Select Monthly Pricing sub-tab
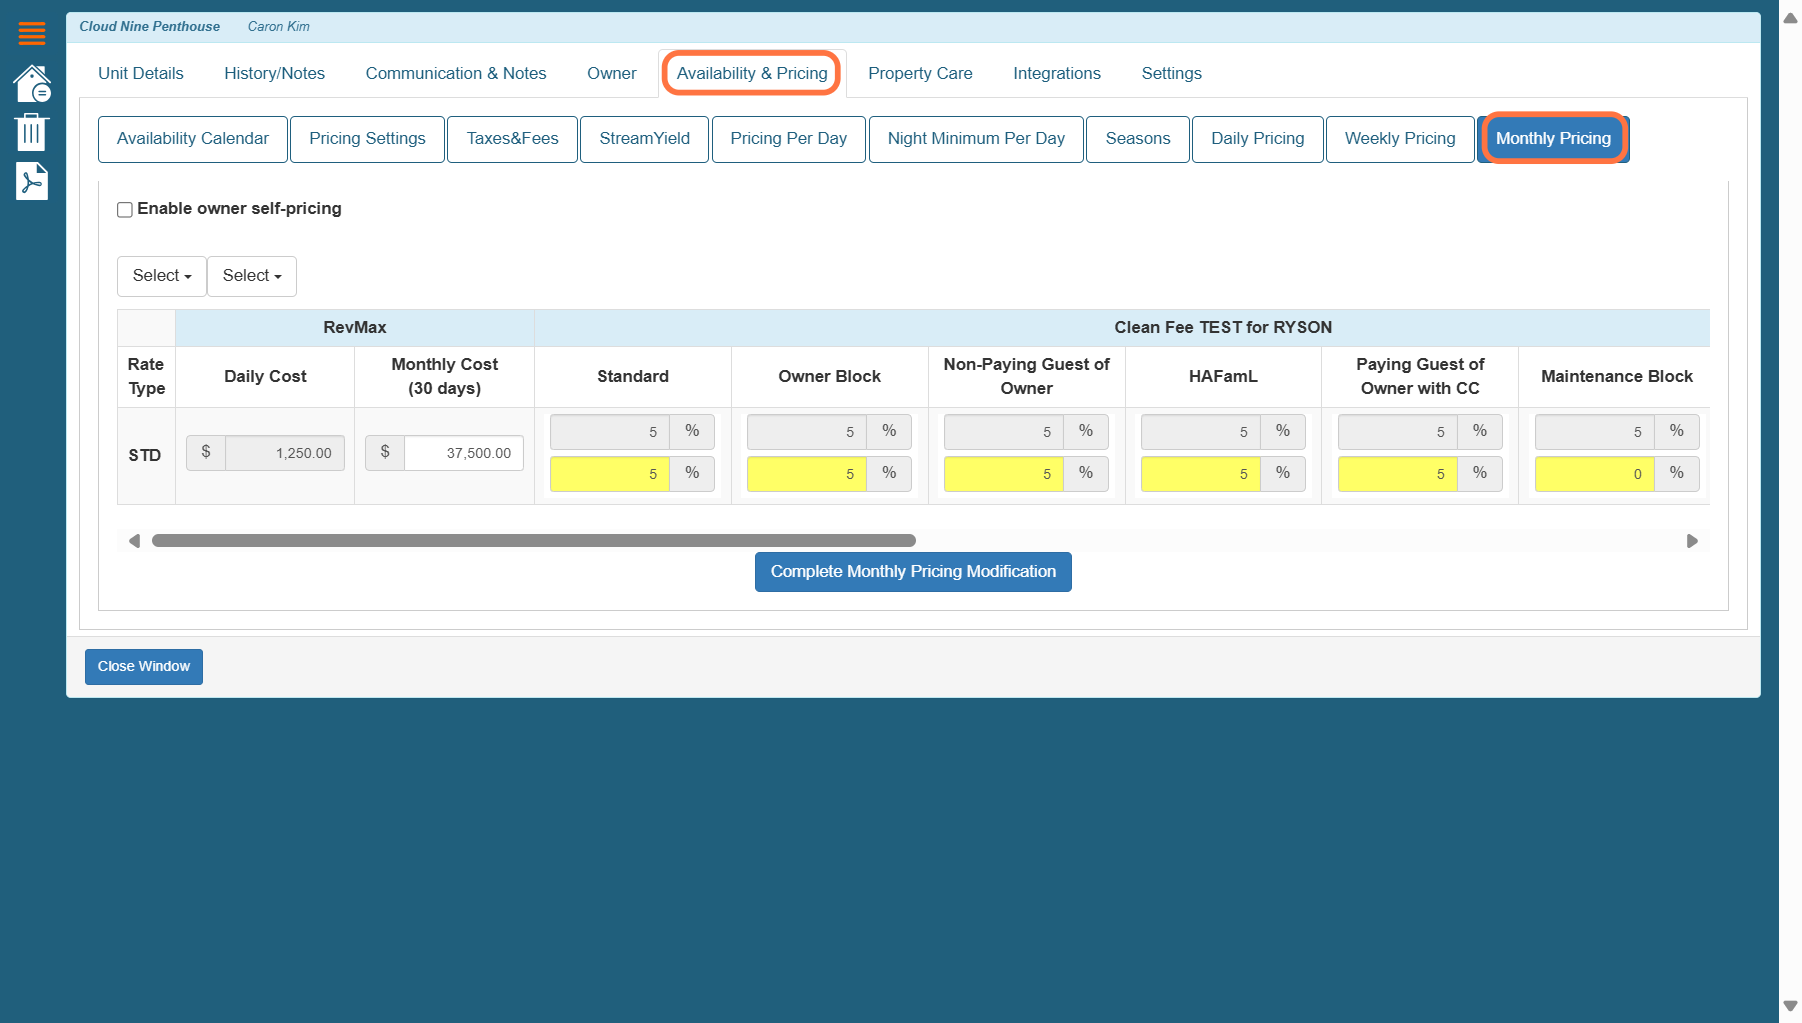1802x1023 pixels. (x=1553, y=139)
